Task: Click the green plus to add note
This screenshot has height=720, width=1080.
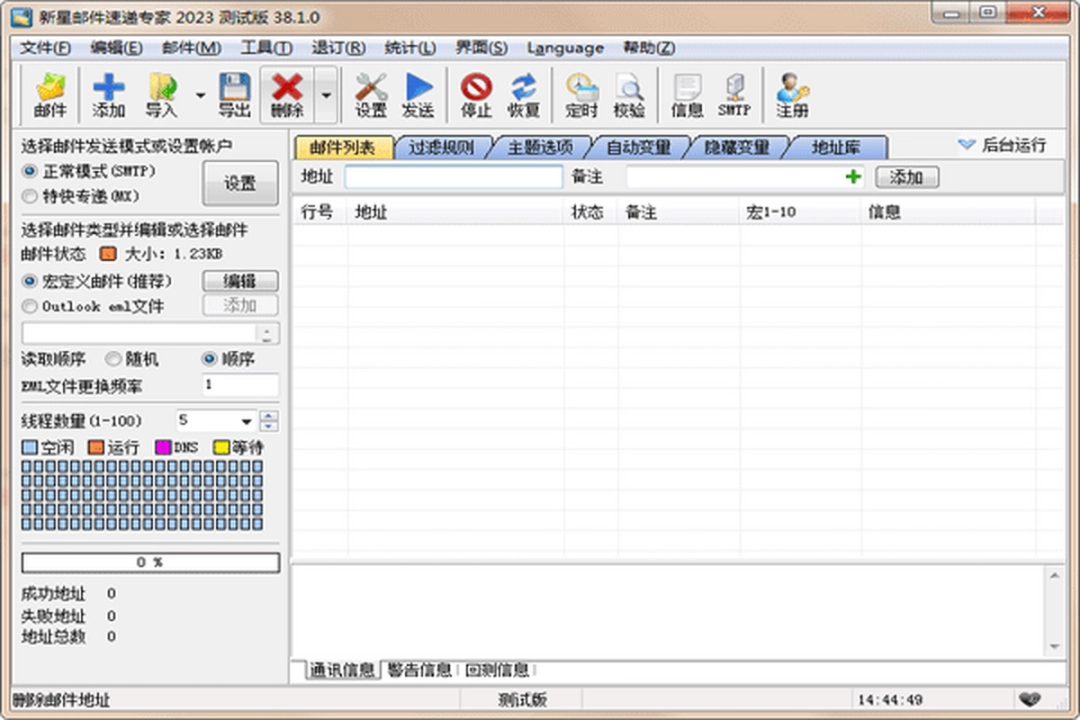Action: pos(851,176)
